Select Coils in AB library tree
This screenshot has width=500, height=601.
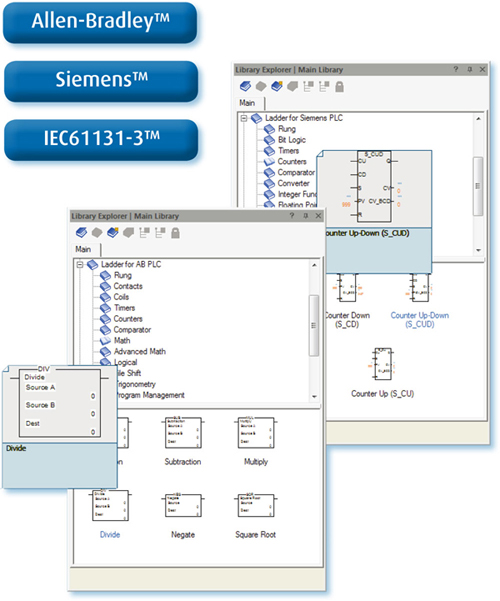(121, 297)
